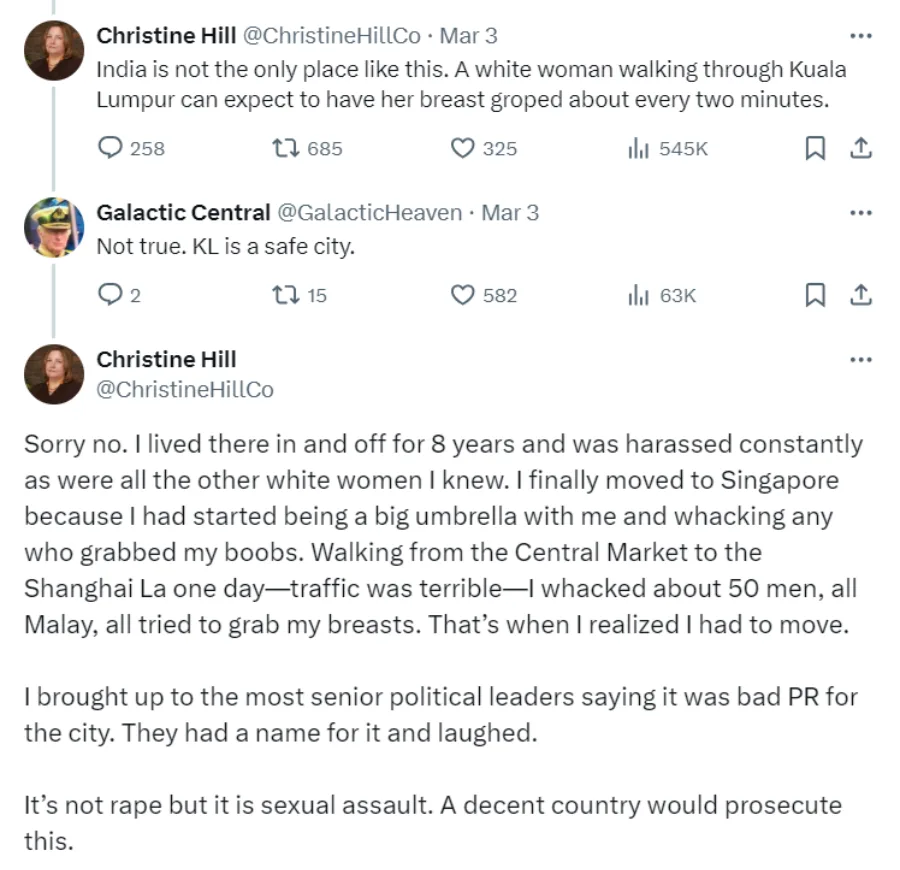Viewport: 900px width, 870px height.
Task: Like the tweet with 325 likes
Action: point(461,148)
